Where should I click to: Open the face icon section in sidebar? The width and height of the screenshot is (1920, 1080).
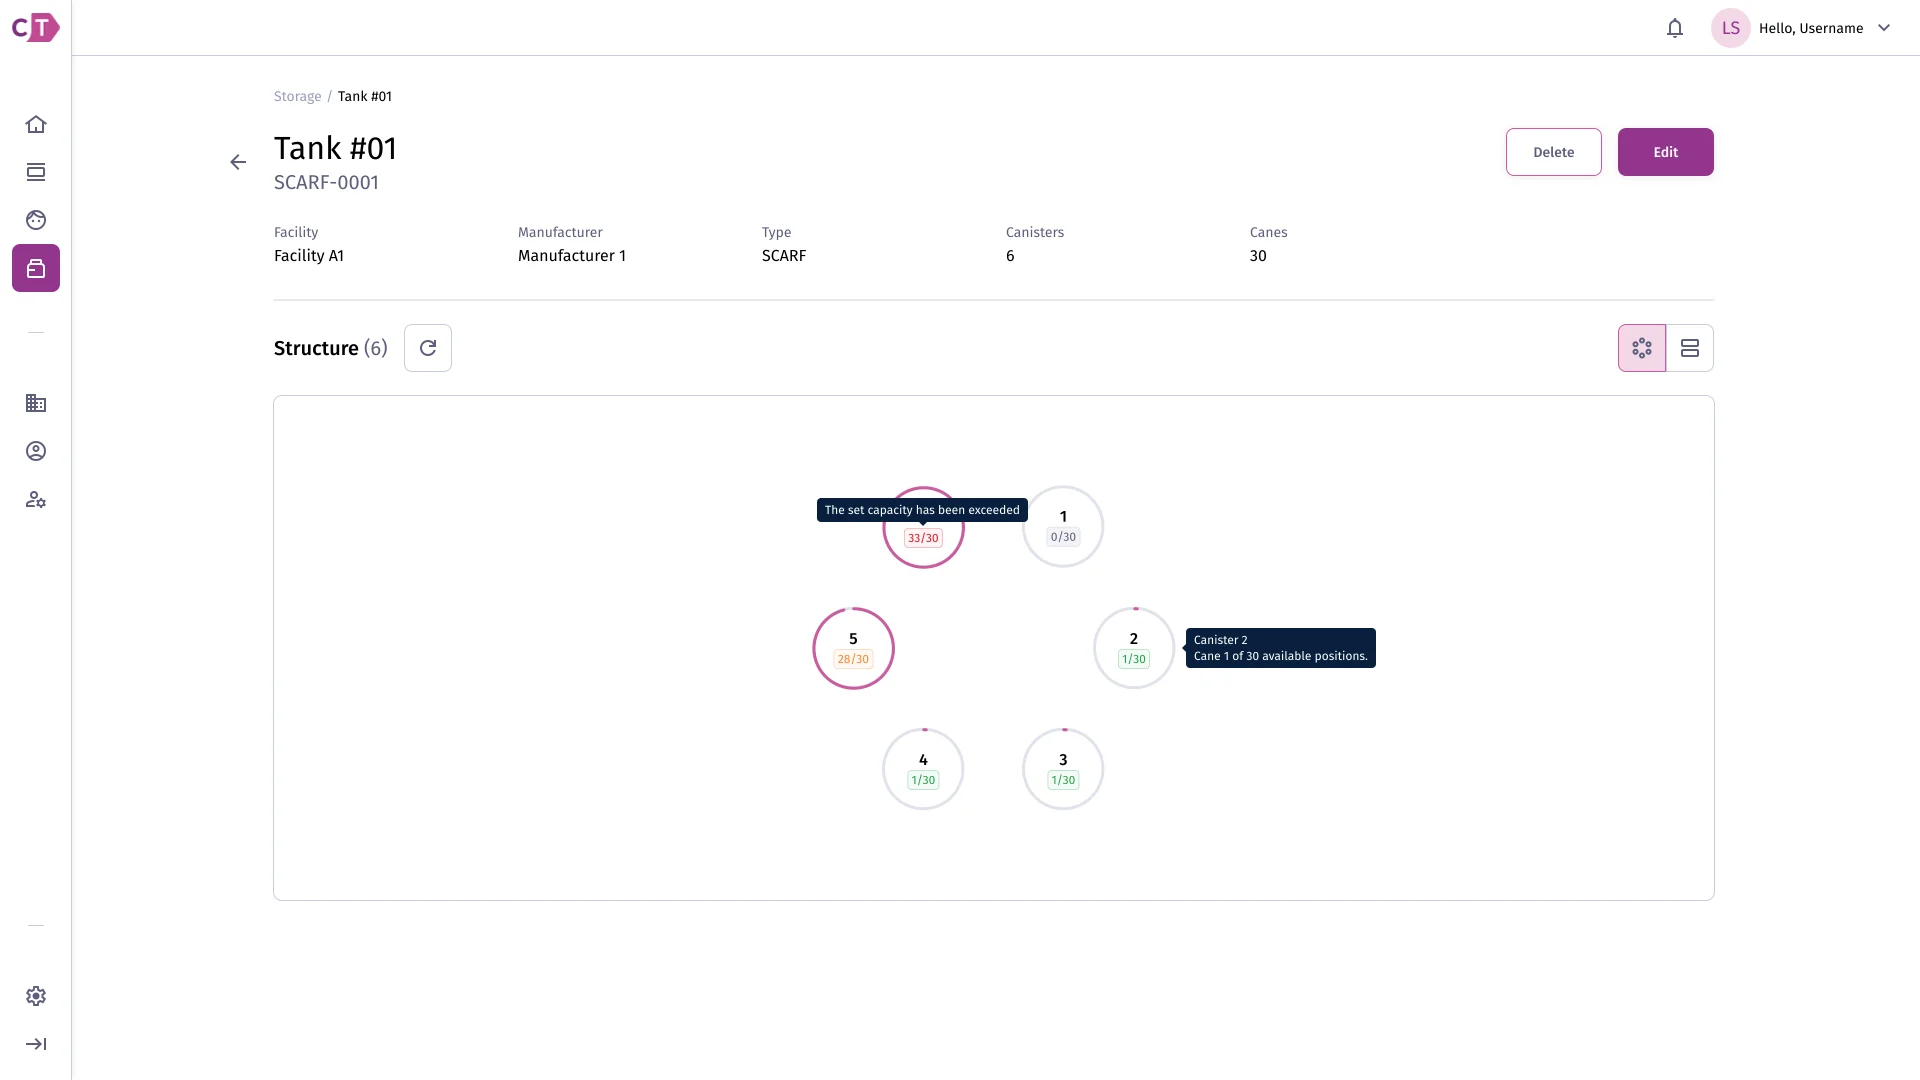point(36,220)
